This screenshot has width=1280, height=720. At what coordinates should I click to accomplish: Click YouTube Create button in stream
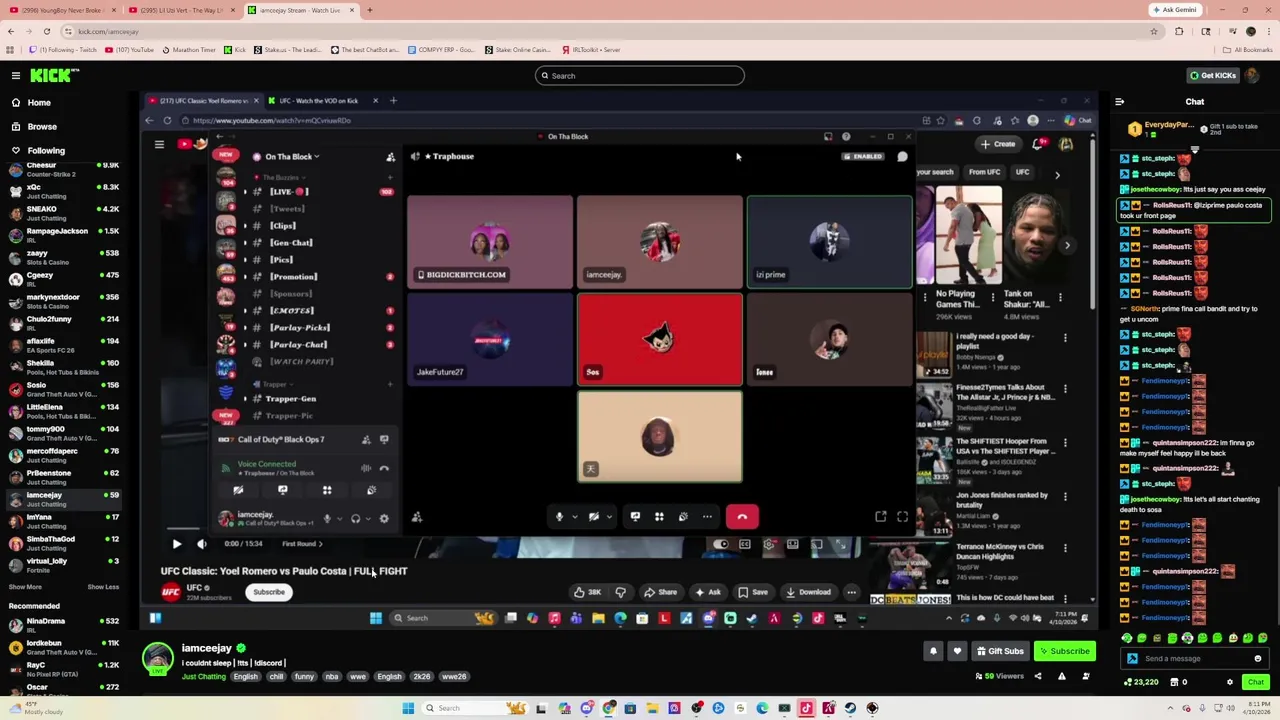click(x=998, y=144)
